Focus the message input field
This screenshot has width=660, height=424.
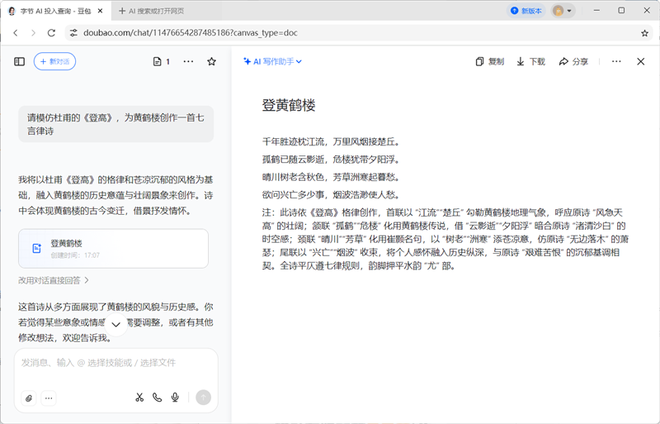(110, 362)
